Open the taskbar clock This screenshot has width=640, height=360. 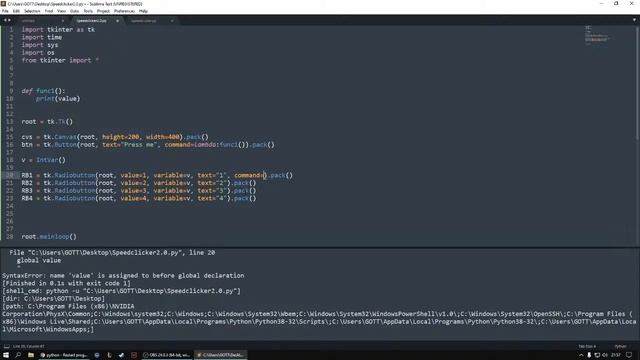point(616,355)
